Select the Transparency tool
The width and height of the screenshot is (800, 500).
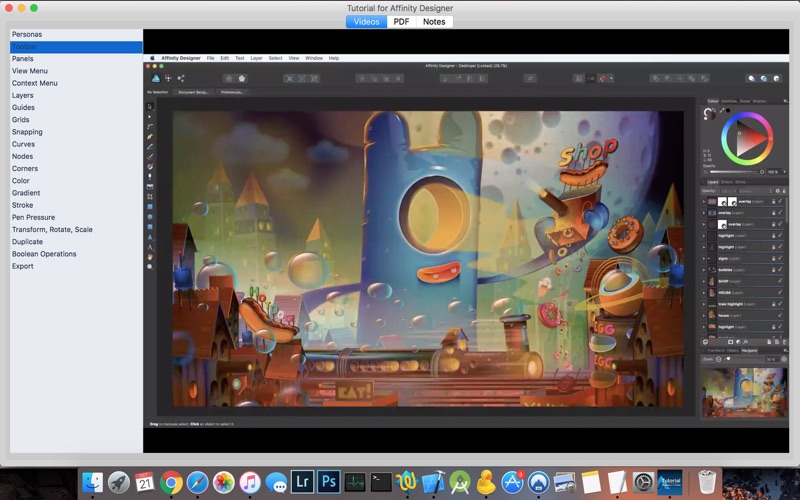(x=149, y=177)
